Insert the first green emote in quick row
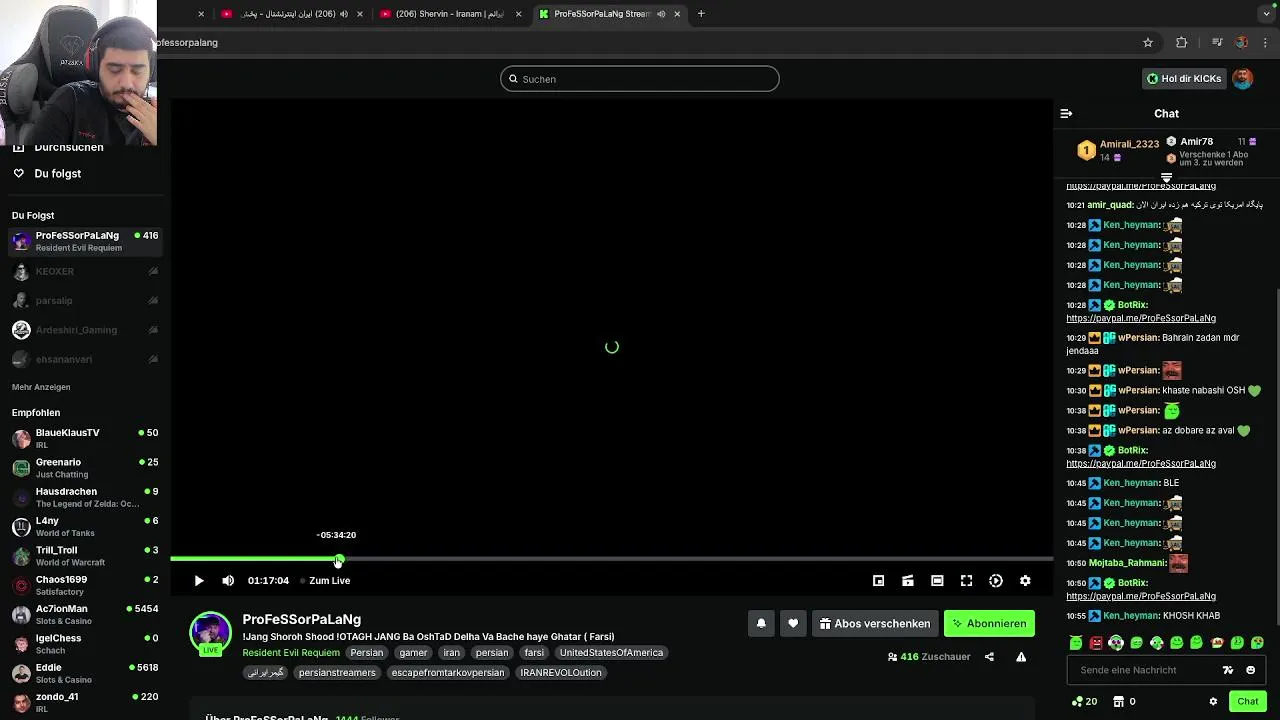 [x=1076, y=643]
